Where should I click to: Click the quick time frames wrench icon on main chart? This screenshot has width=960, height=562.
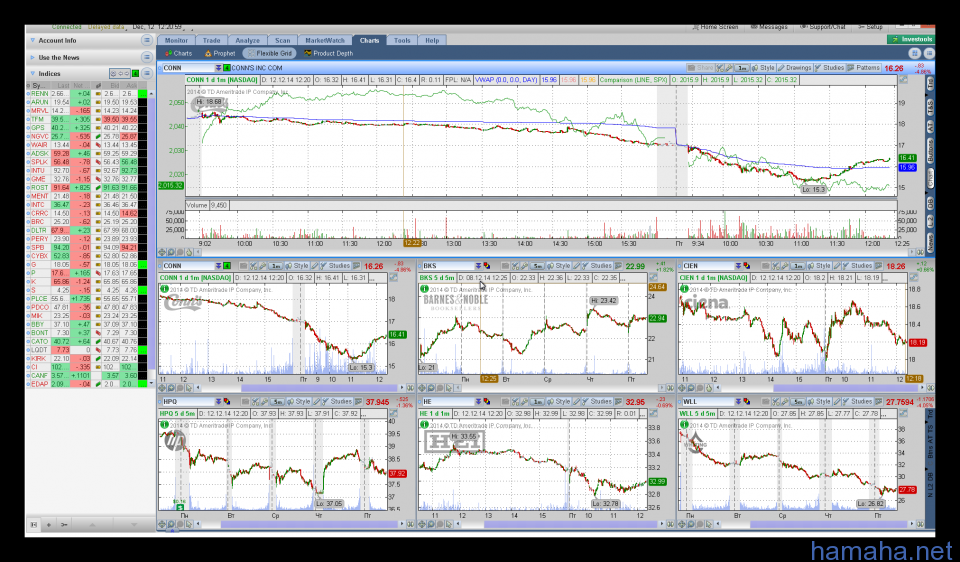729,68
